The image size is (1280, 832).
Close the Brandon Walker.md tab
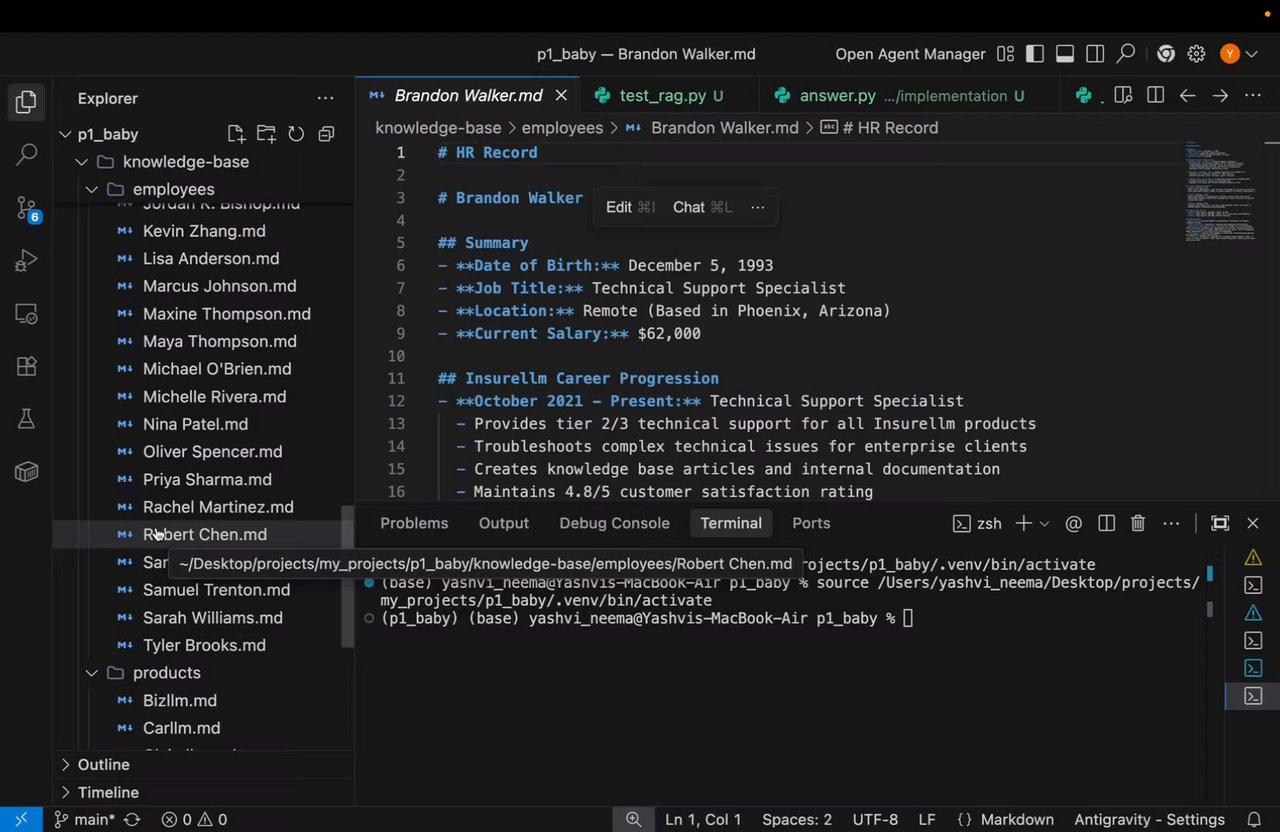click(x=561, y=96)
